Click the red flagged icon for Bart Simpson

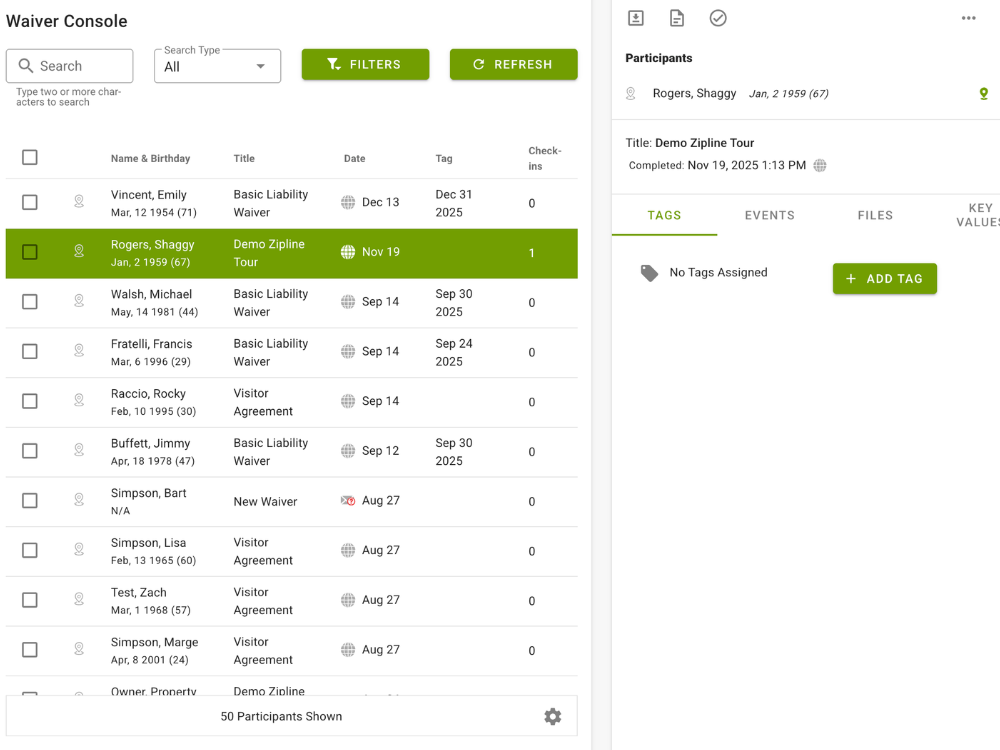(x=348, y=501)
